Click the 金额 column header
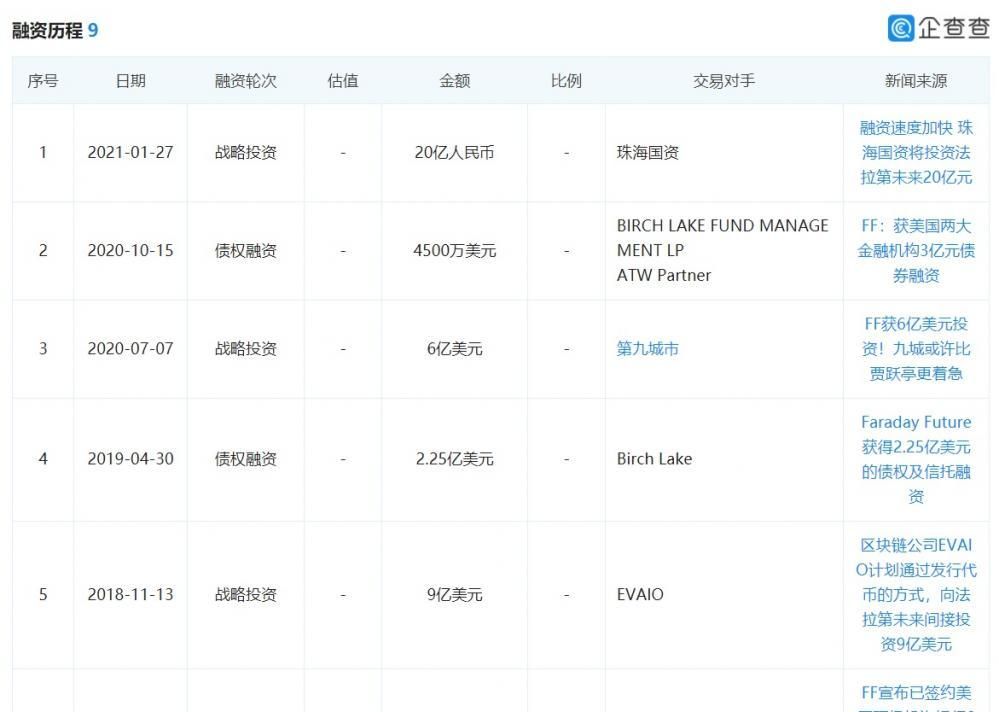Viewport: 999px width, 712px height. [455, 81]
